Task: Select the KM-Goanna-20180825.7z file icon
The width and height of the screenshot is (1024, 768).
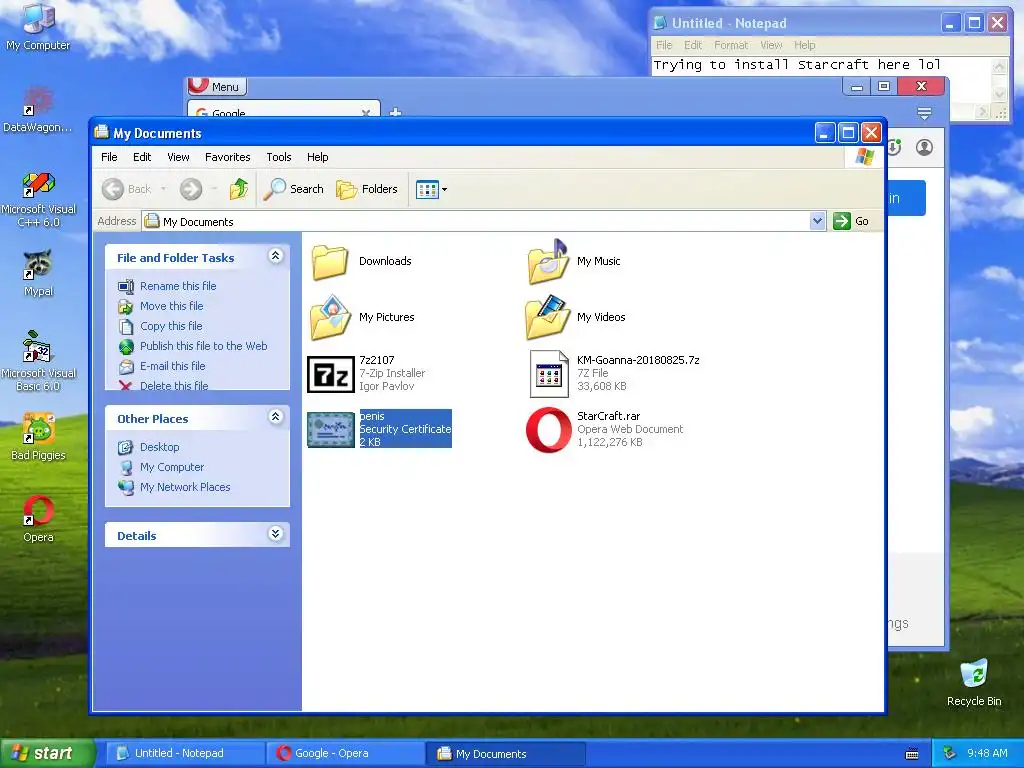Action: click(x=549, y=374)
